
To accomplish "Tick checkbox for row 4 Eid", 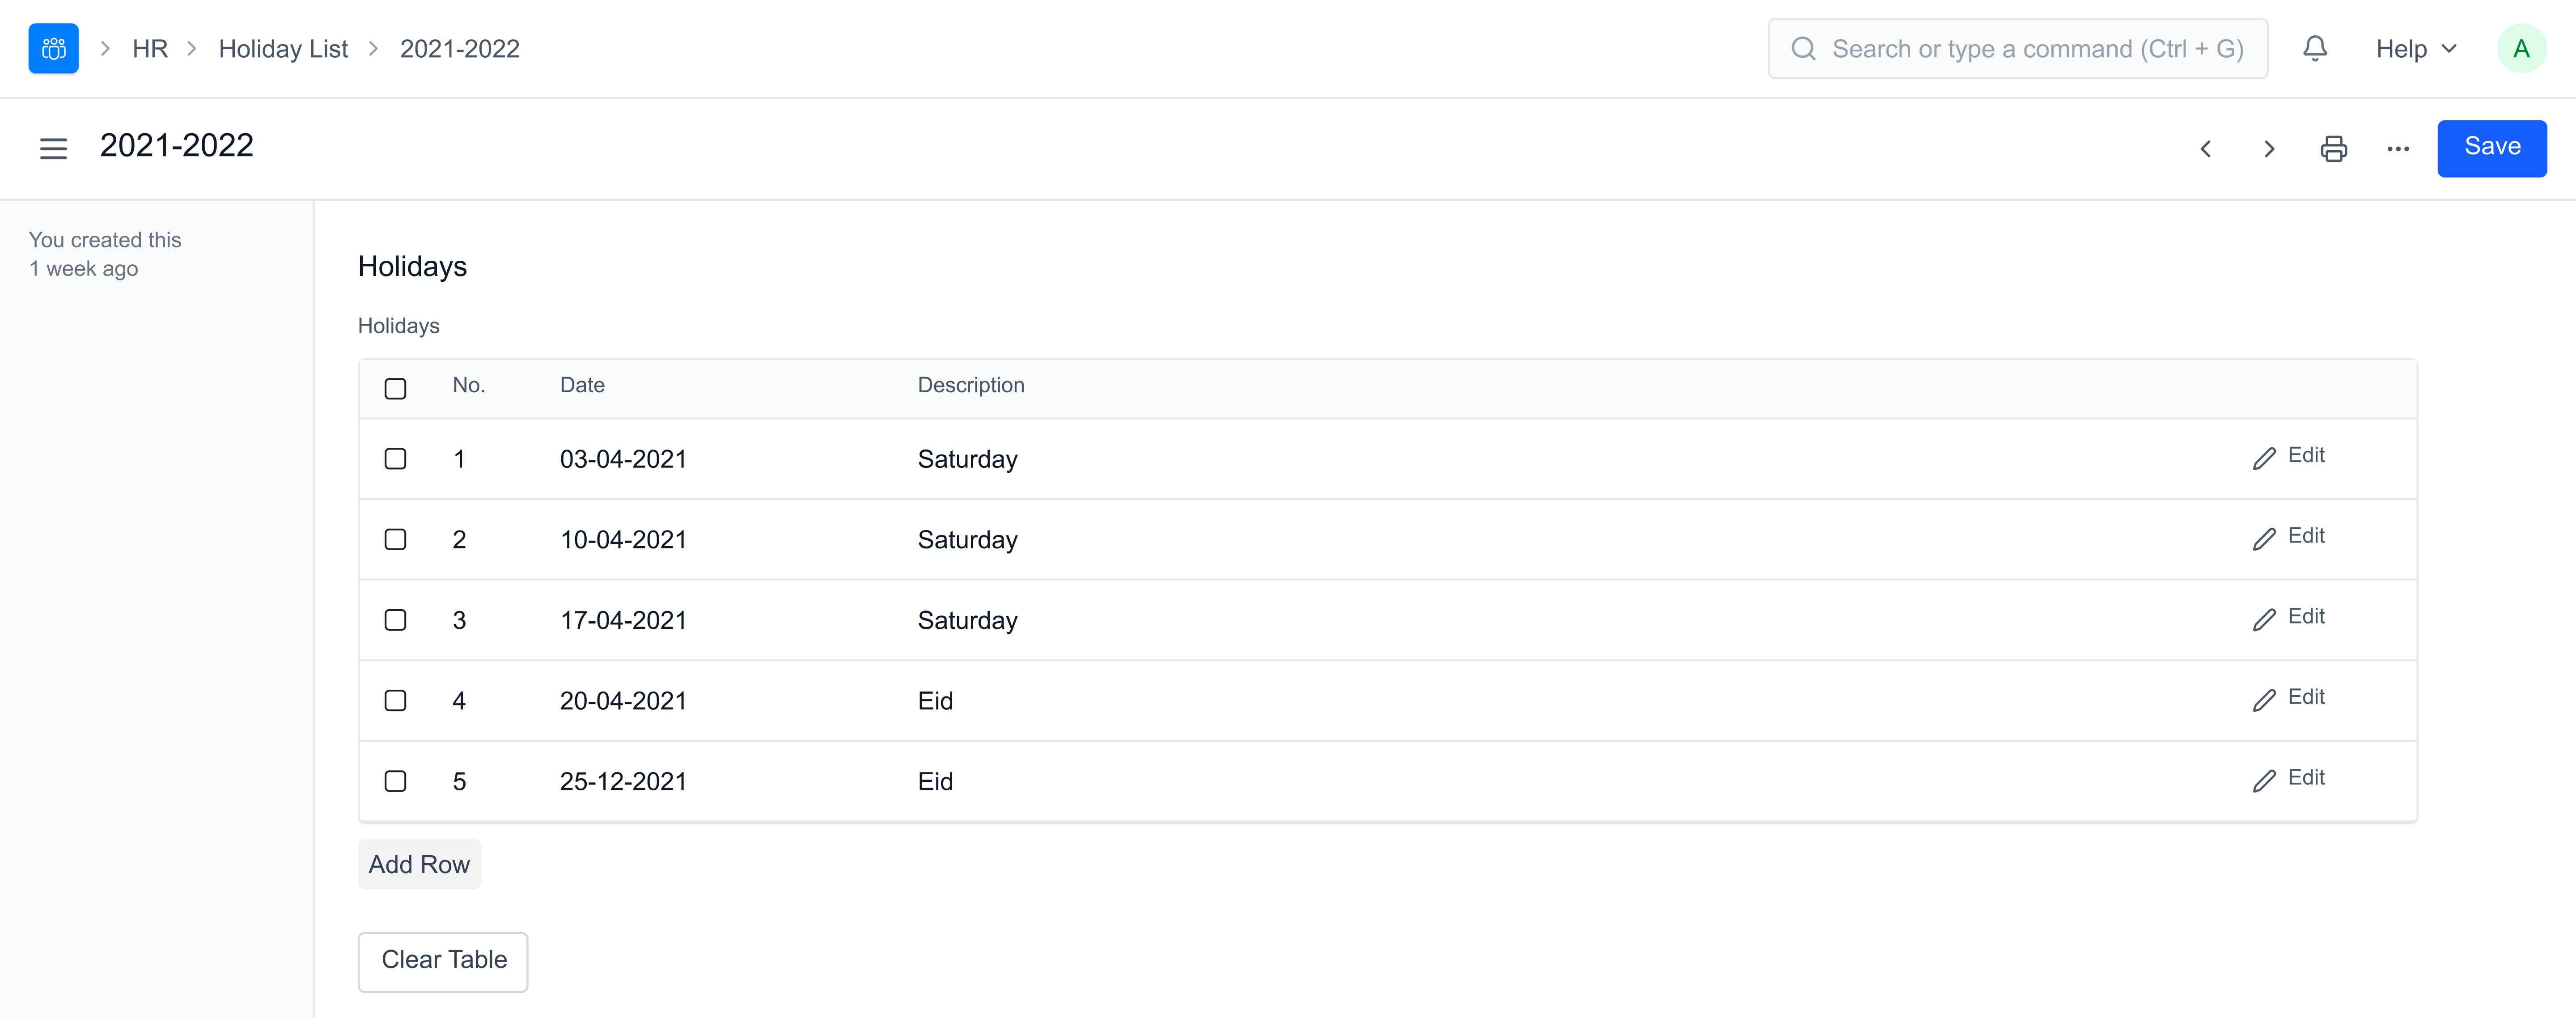I will coord(395,700).
